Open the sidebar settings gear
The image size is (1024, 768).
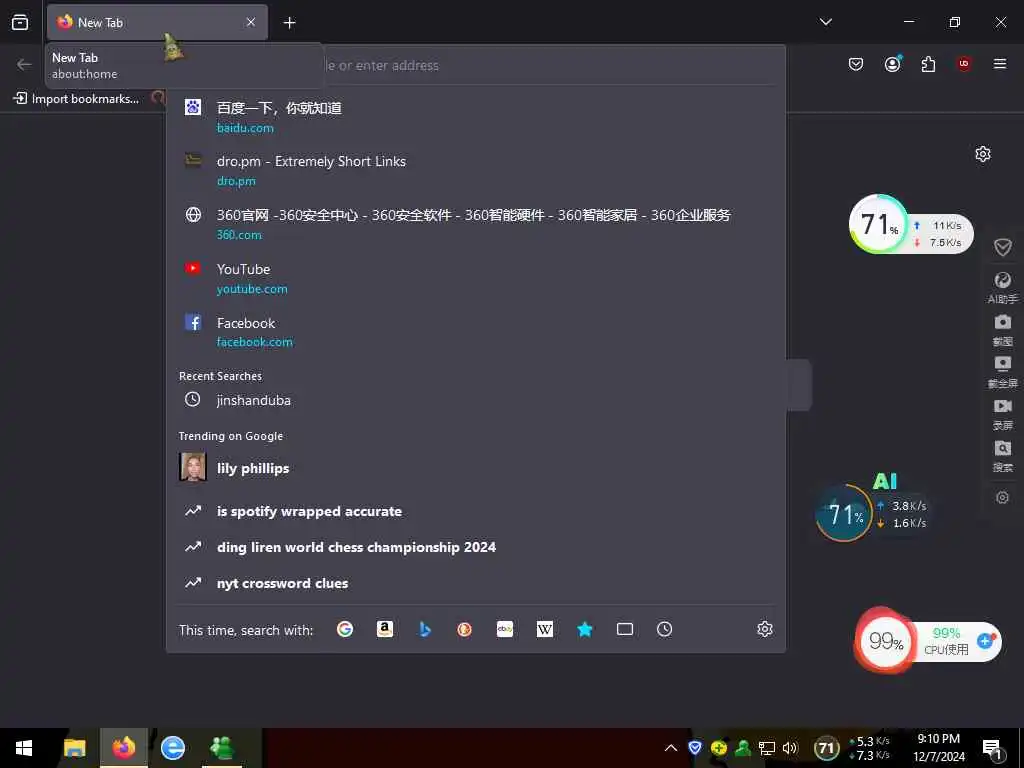(1002, 498)
